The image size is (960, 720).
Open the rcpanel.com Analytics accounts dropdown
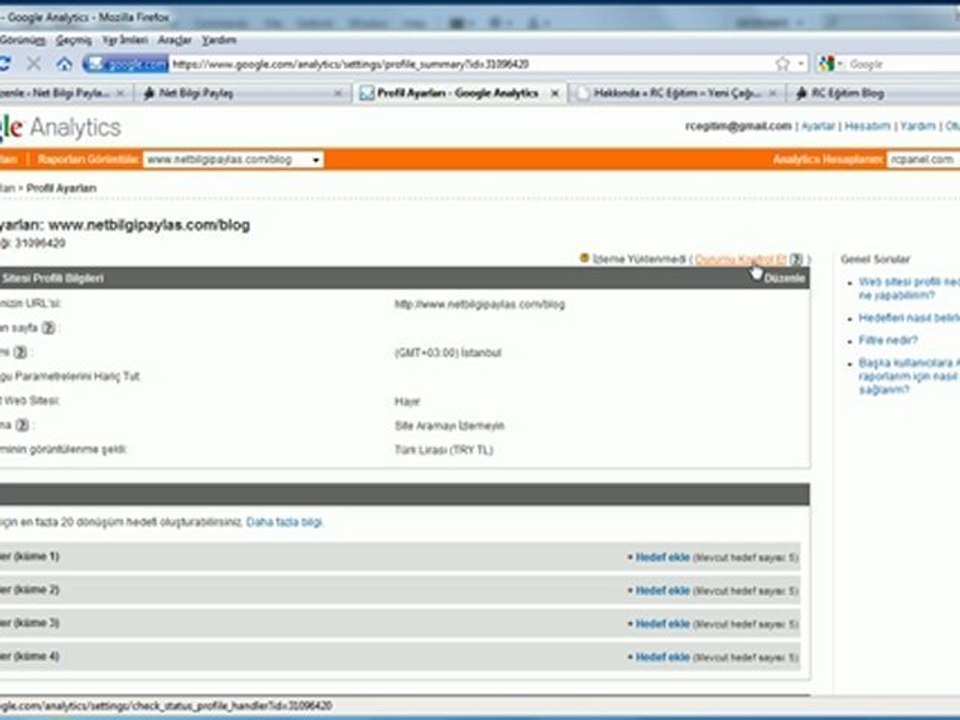(923, 160)
